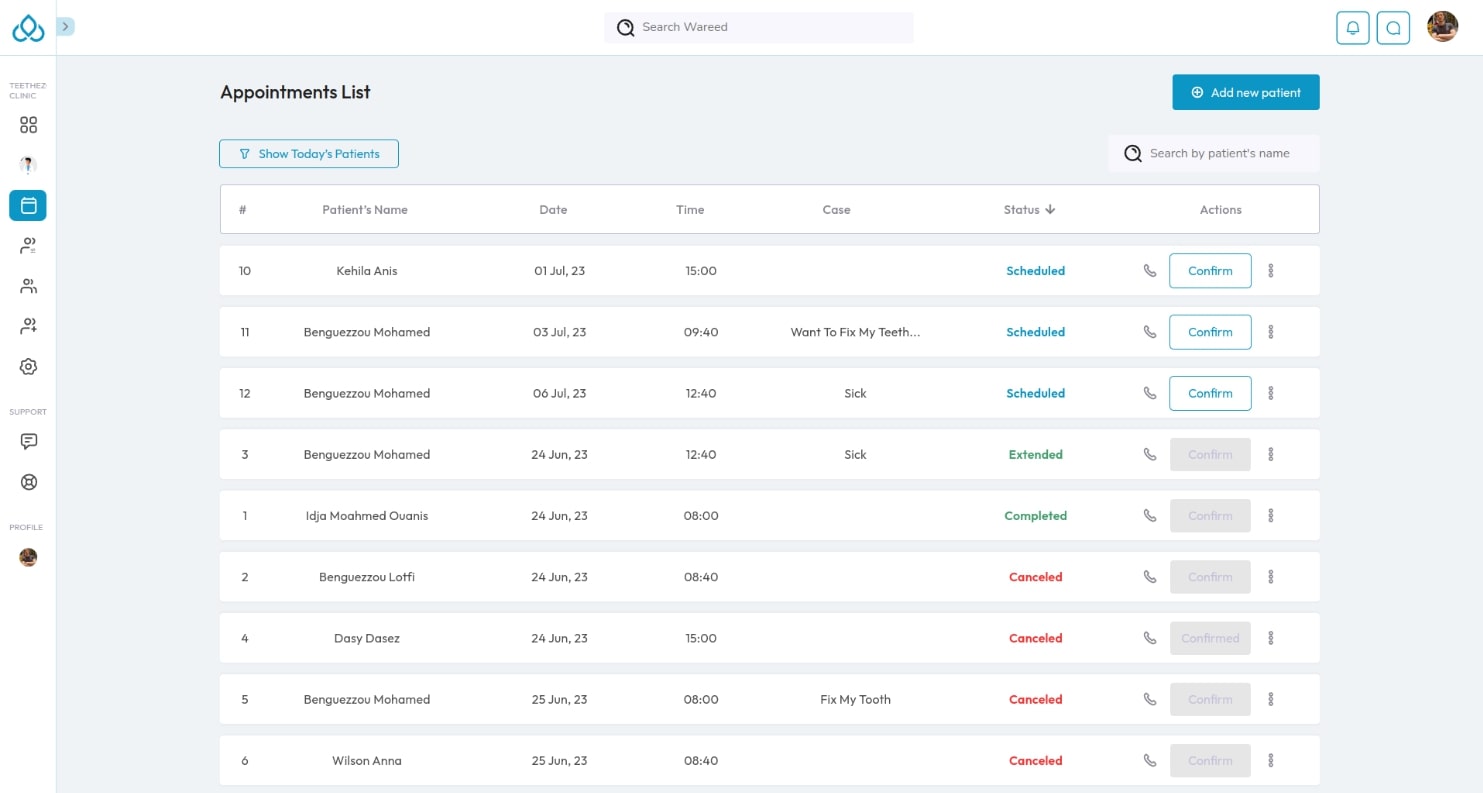Viewport: 1483px width, 793px height.
Task: Focus the Search by patient's name box
Action: [x=1215, y=154]
